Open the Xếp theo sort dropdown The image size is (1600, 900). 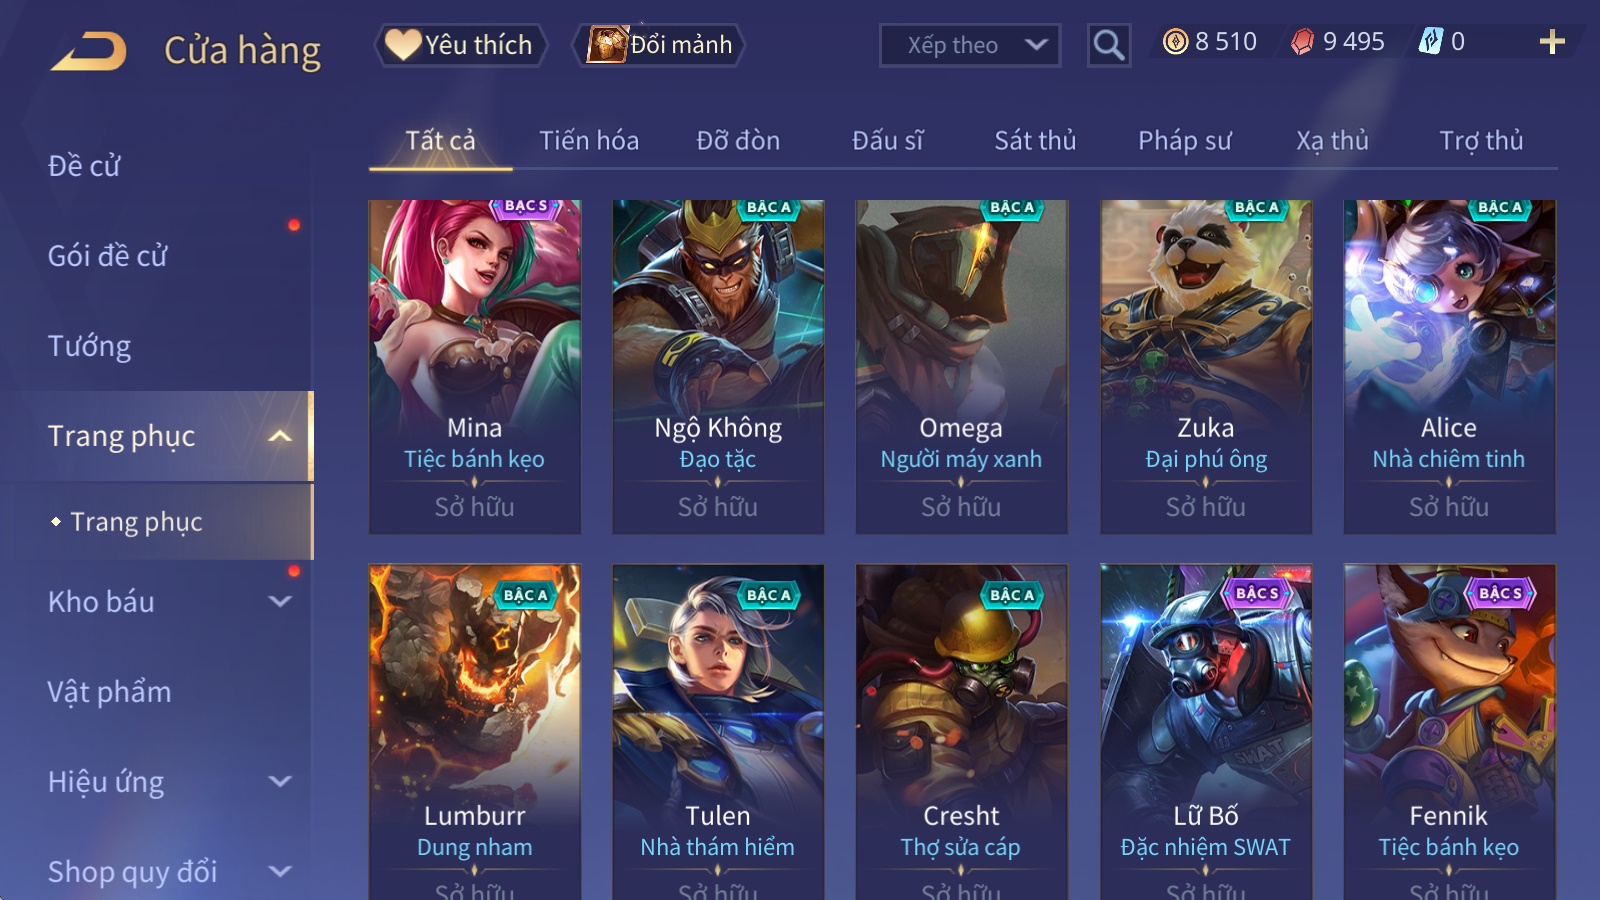(x=970, y=45)
